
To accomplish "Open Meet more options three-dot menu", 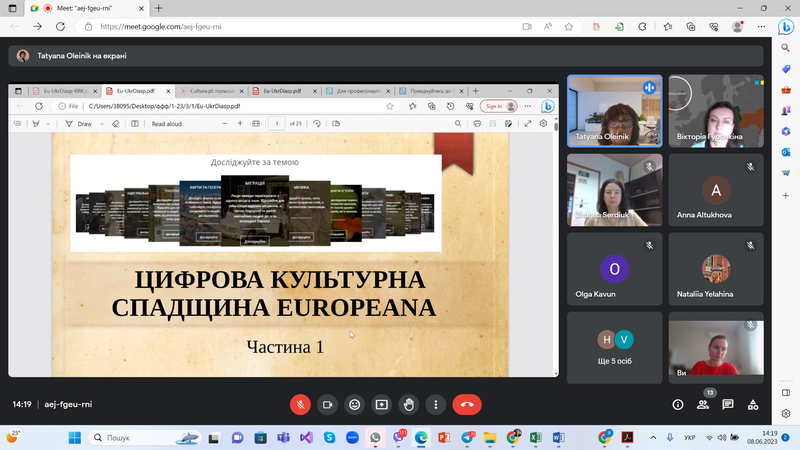I will [x=436, y=405].
